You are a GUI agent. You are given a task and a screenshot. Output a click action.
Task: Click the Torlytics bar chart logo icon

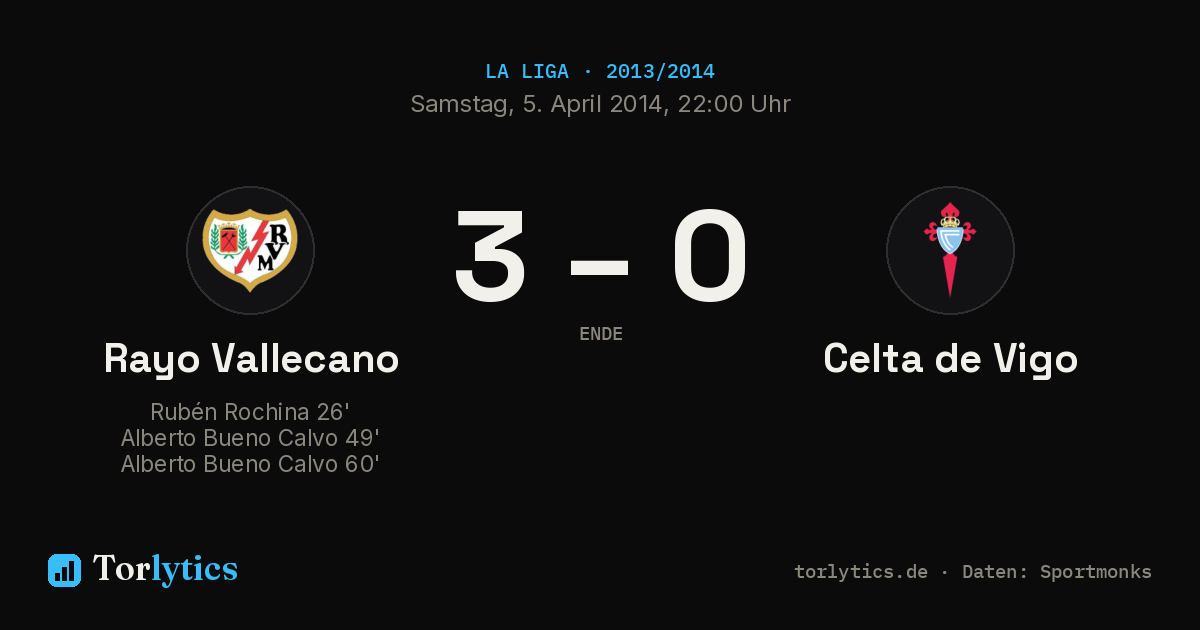[64, 570]
